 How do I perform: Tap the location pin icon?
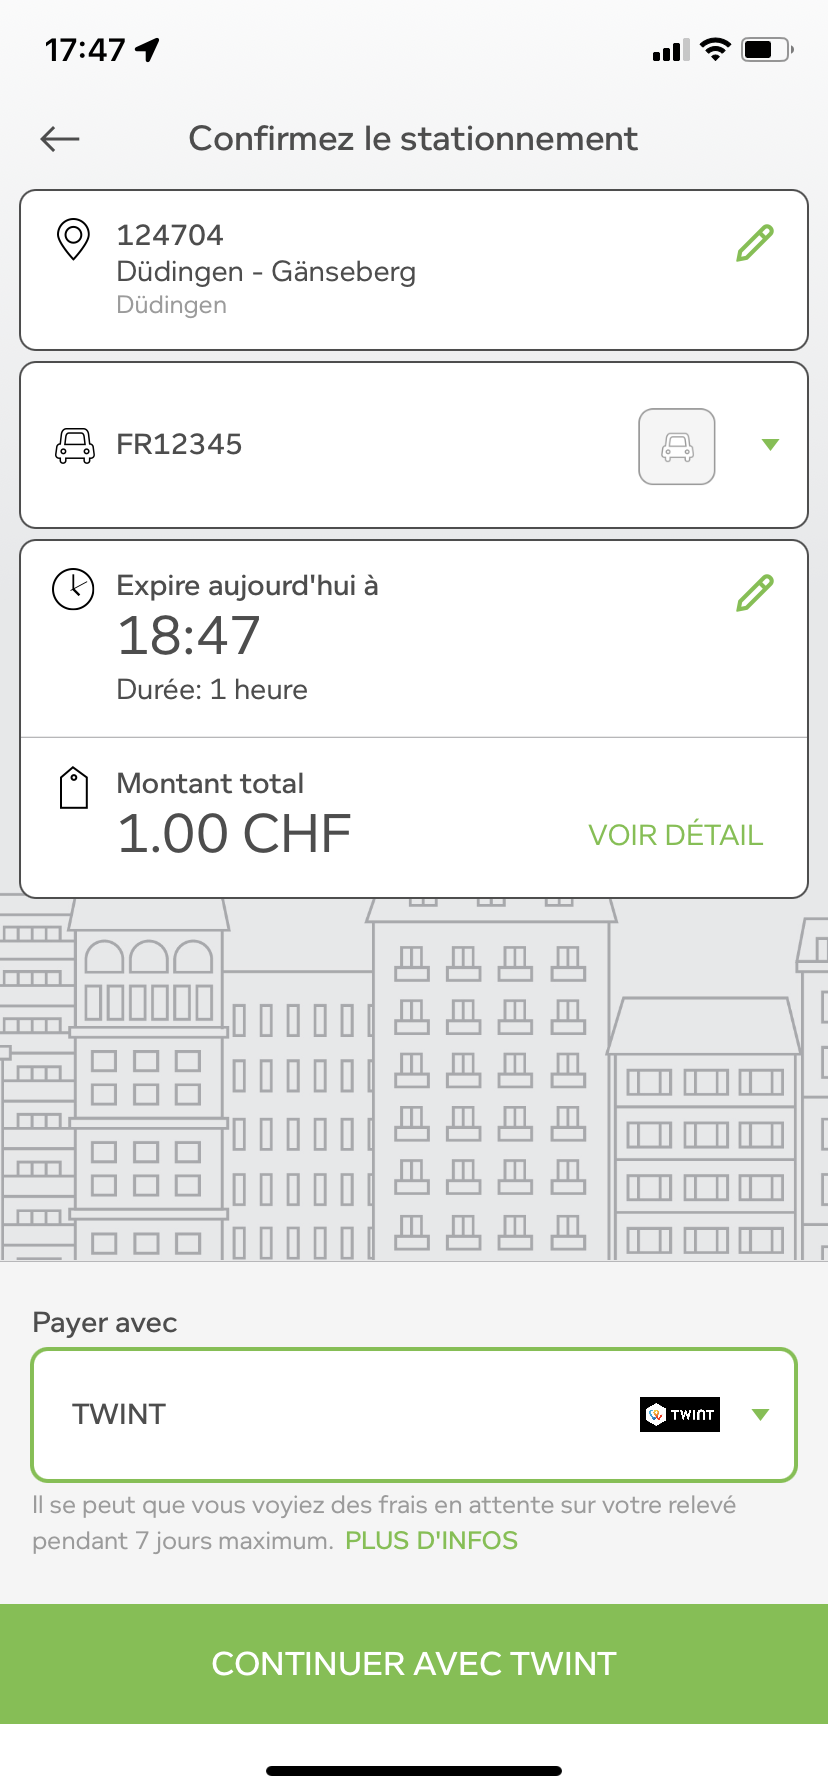pos(73,239)
